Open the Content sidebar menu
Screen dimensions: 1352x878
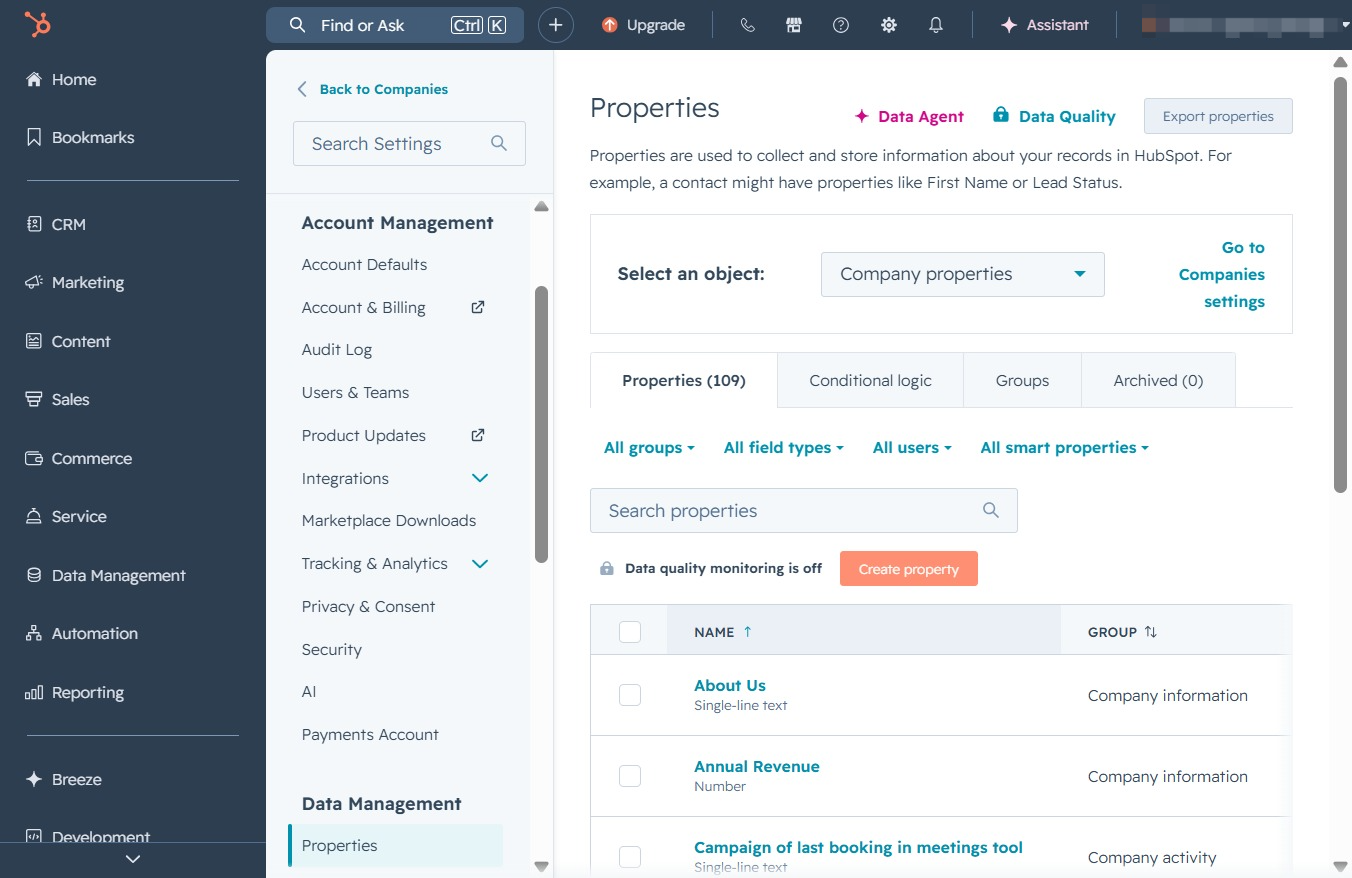(x=68, y=341)
